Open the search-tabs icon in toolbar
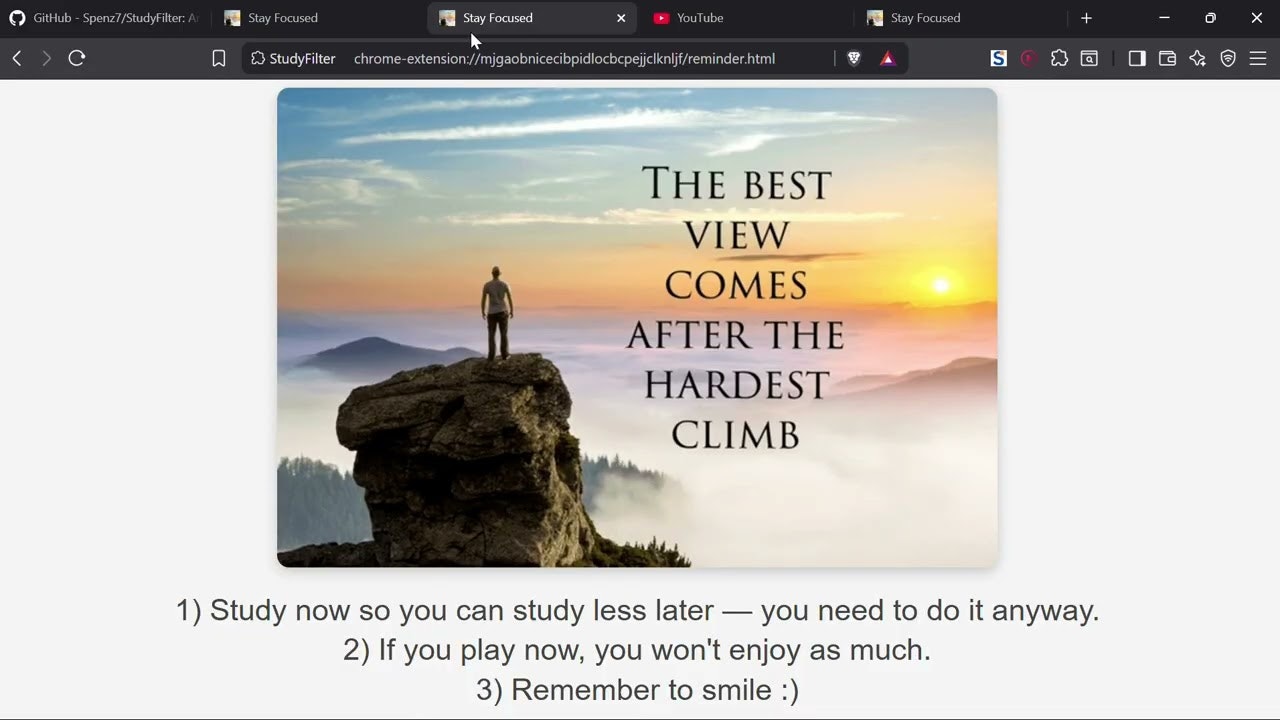The width and height of the screenshot is (1280, 720). coord(1089,58)
